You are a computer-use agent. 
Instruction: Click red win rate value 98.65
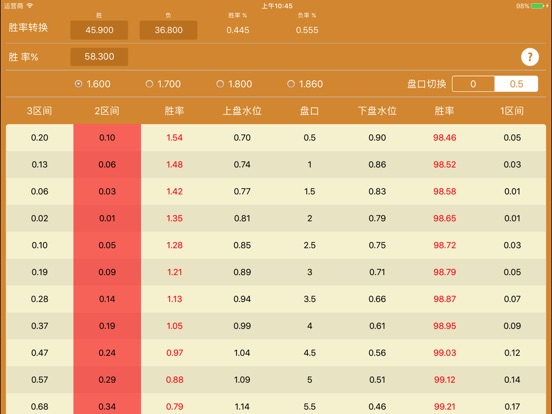click(x=445, y=218)
